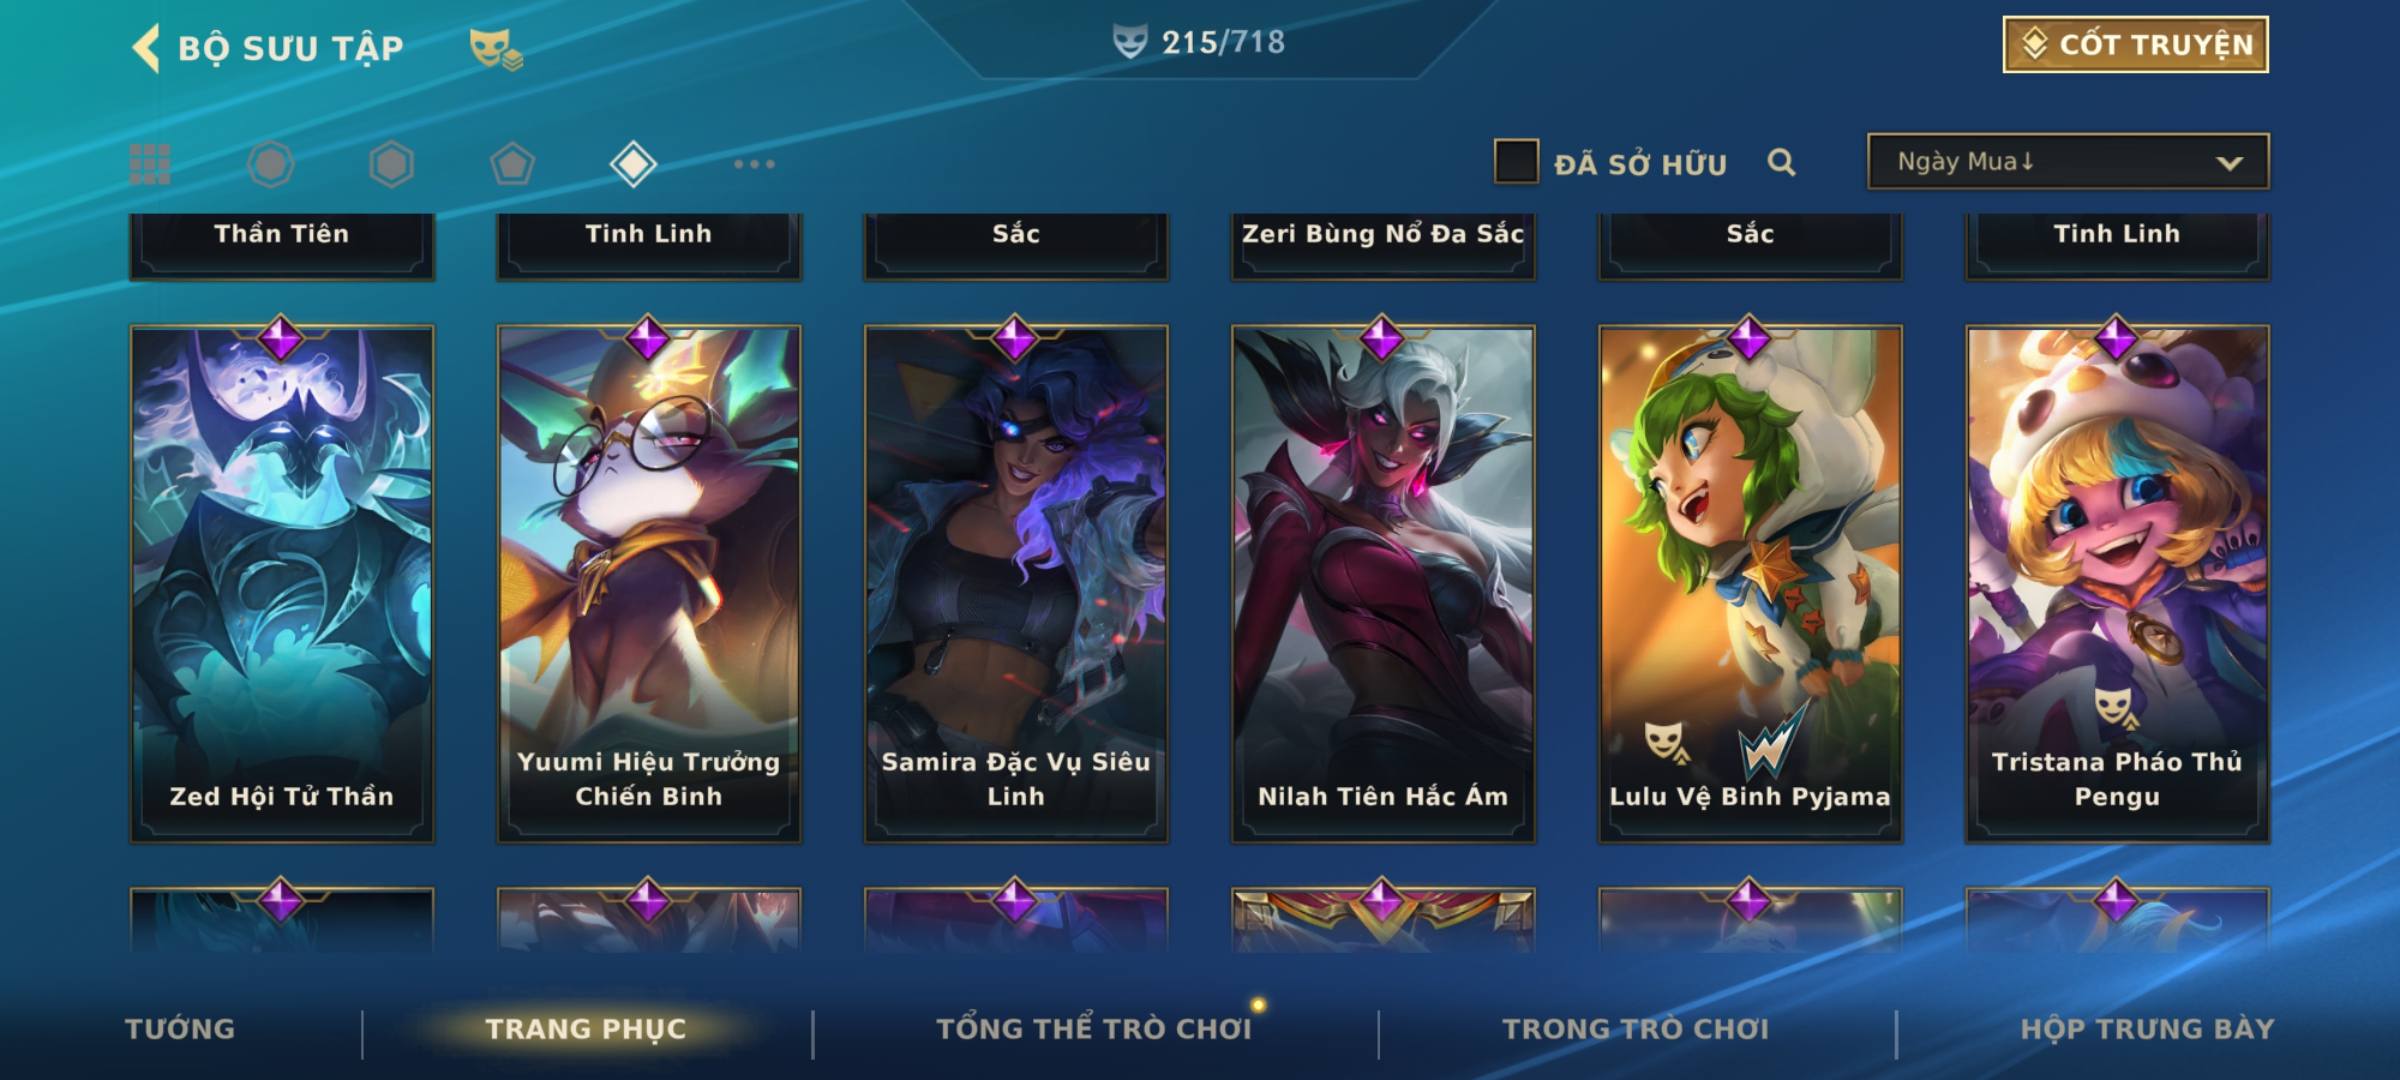Filter by the pentagon rarity icon
Image resolution: width=2400 pixels, height=1080 pixels.
pos(512,164)
